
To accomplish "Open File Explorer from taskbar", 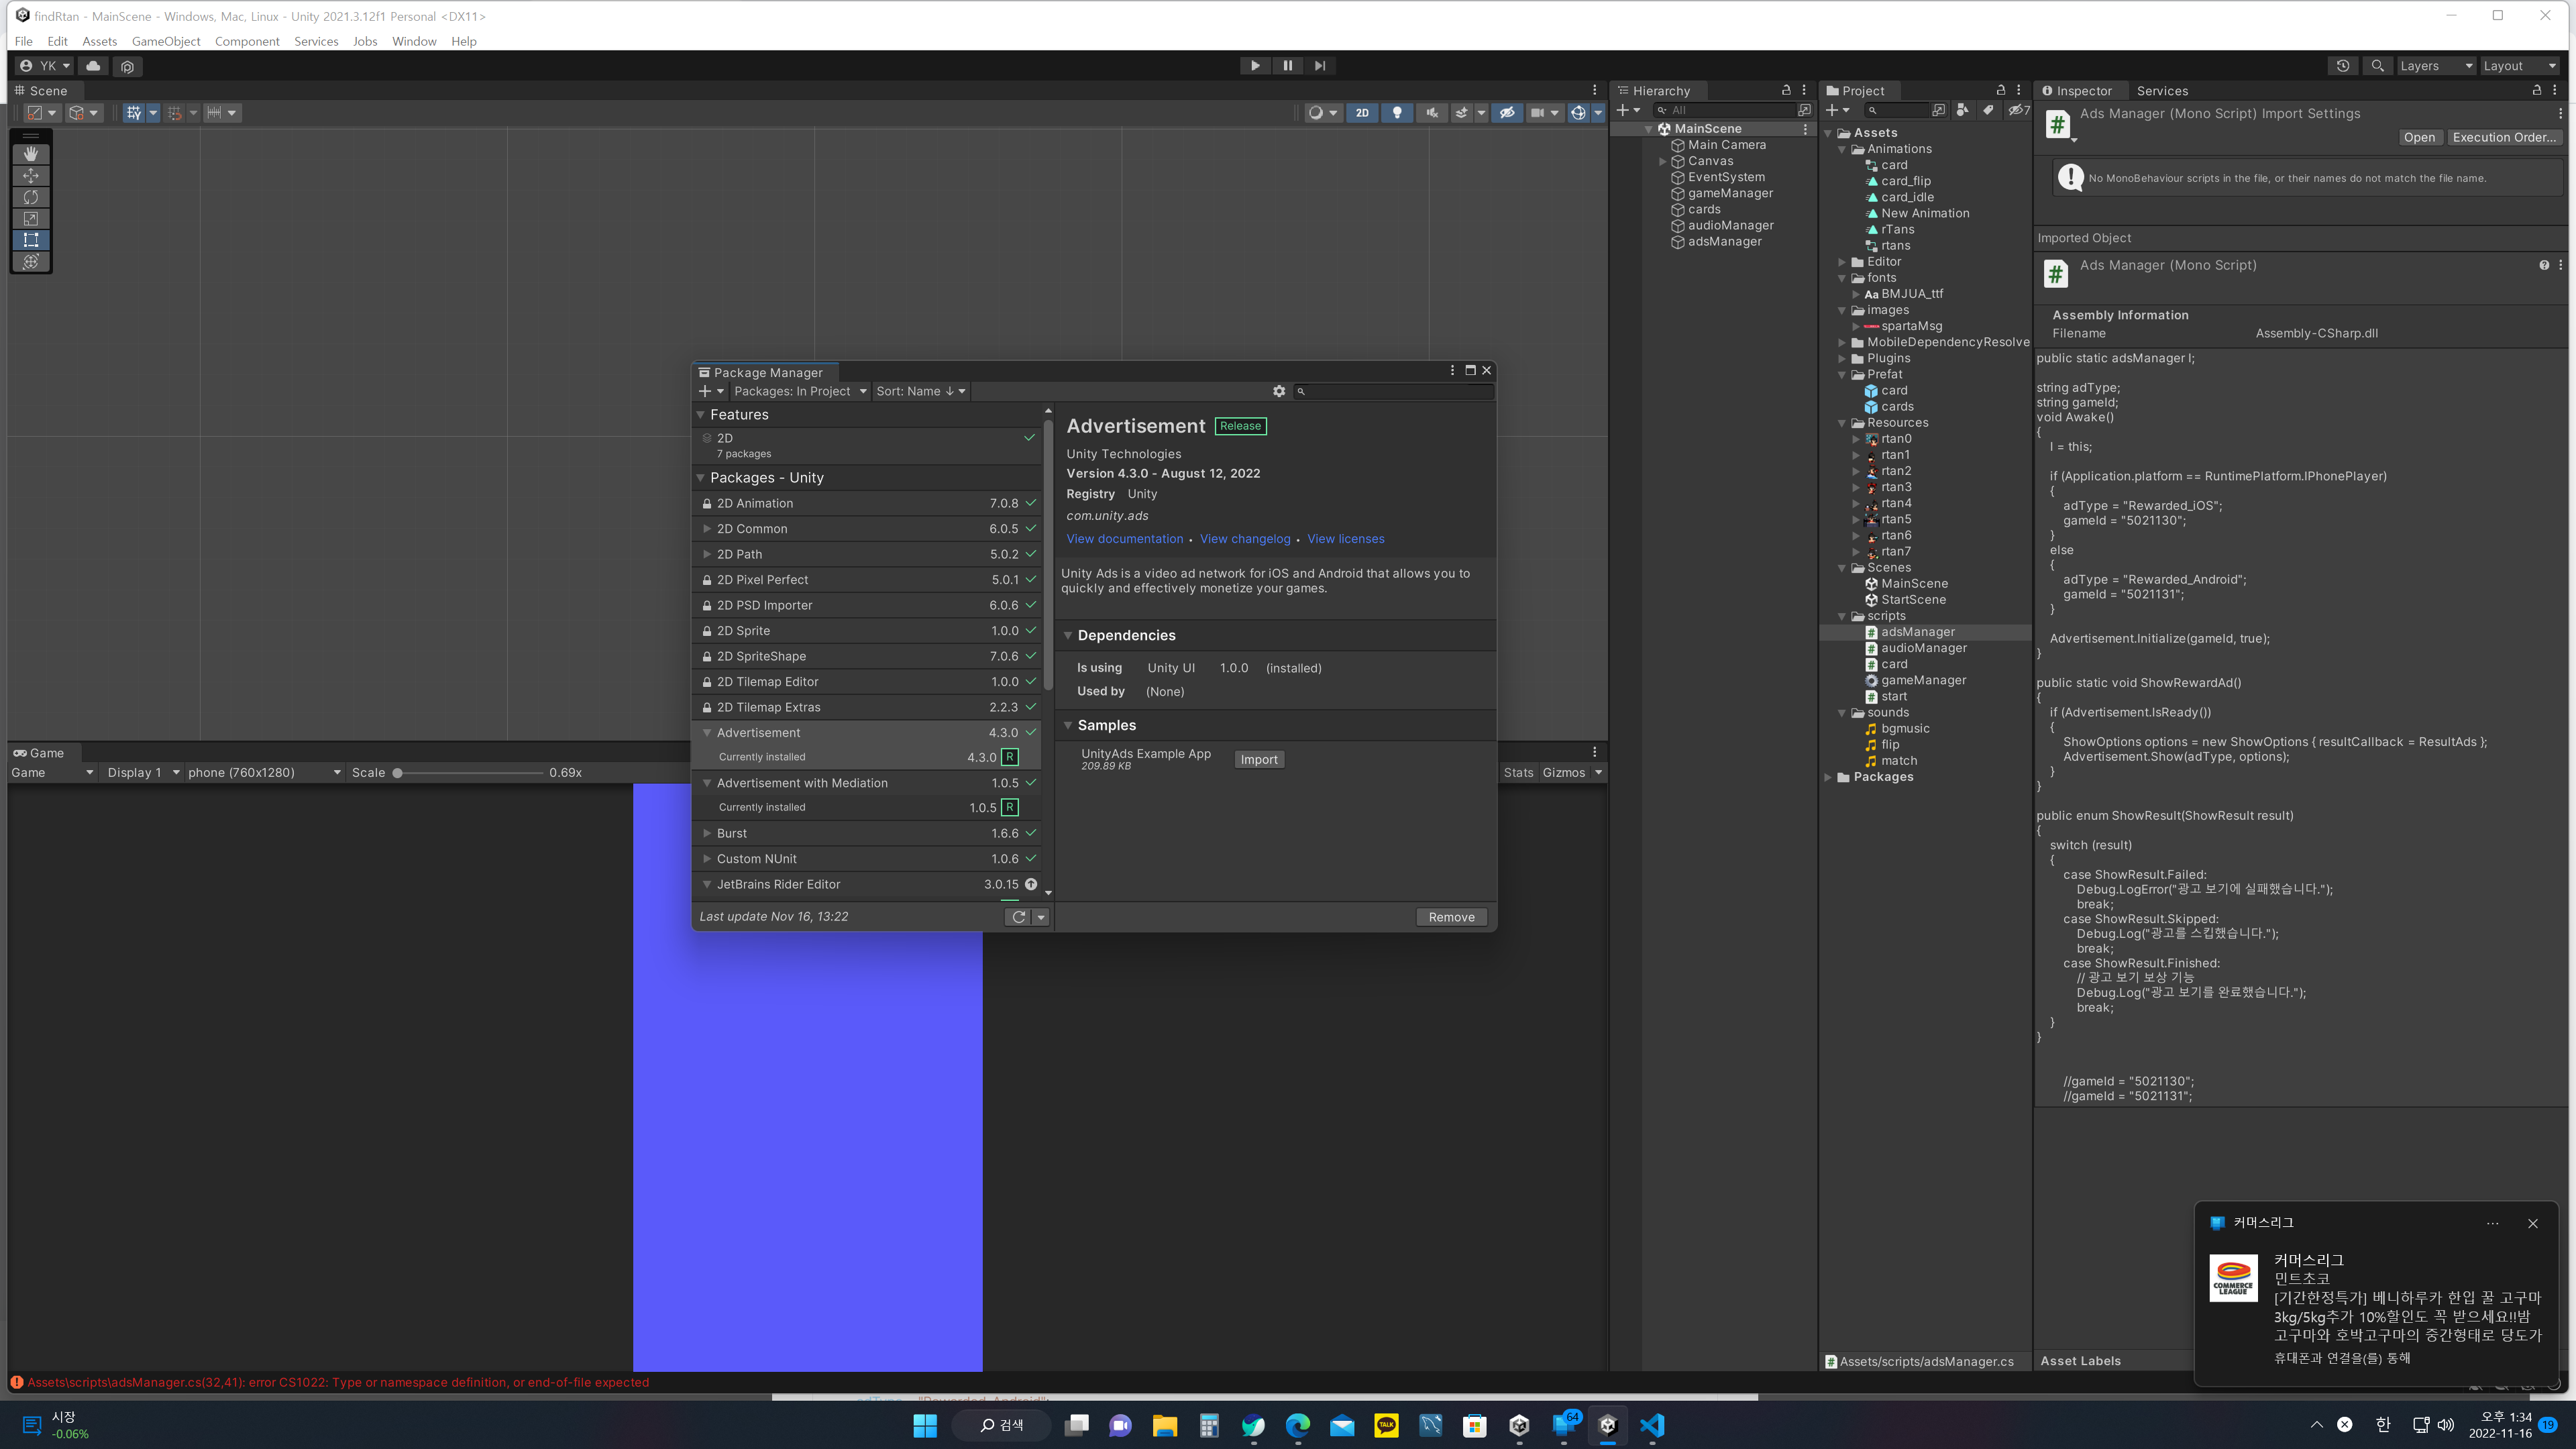I will (1165, 1425).
